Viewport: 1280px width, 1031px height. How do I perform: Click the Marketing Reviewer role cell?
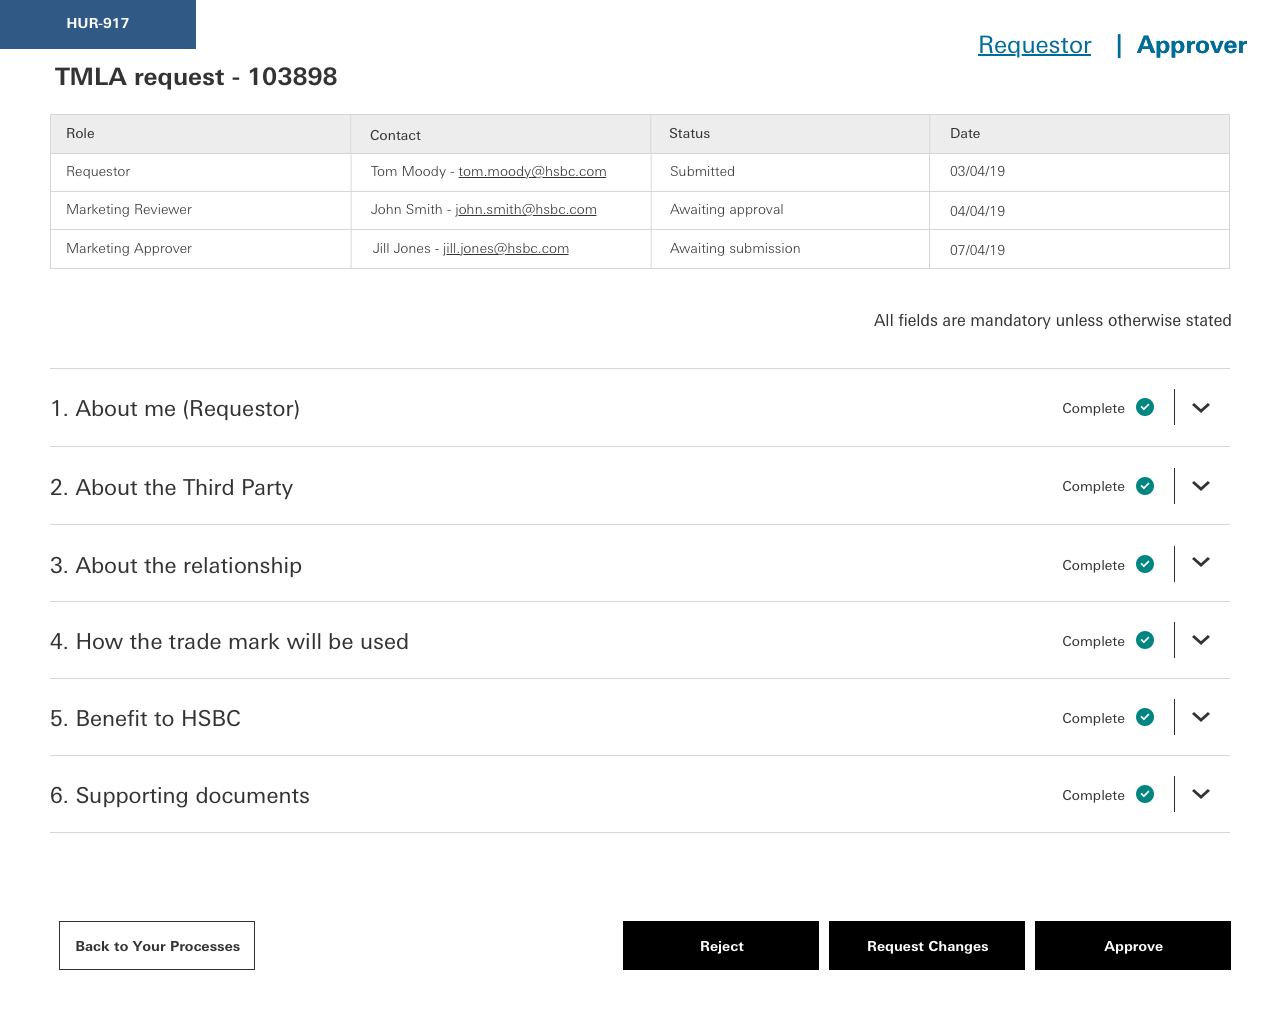click(x=200, y=210)
